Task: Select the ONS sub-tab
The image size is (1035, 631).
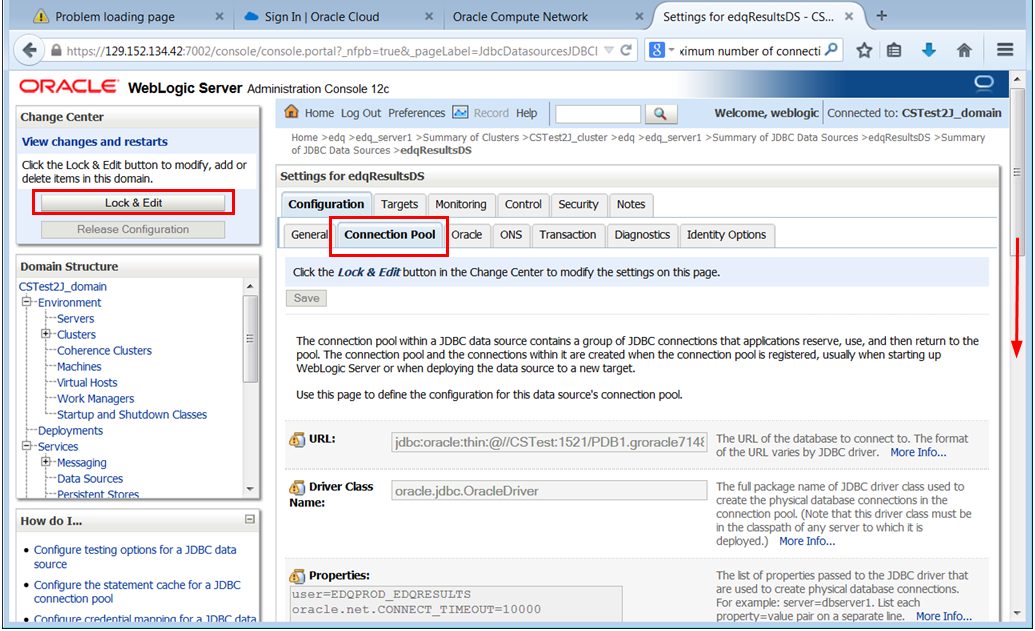Action: pos(511,235)
